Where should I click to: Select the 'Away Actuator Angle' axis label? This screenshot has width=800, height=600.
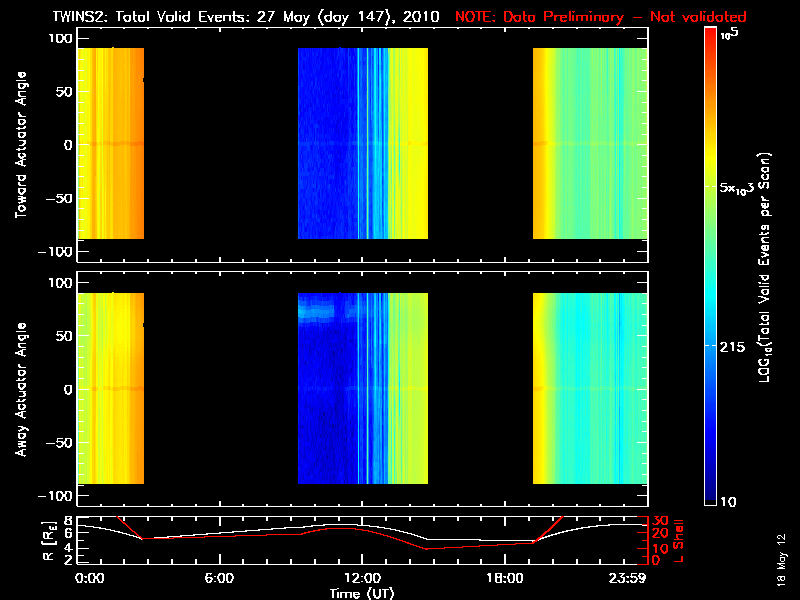[x=19, y=389]
